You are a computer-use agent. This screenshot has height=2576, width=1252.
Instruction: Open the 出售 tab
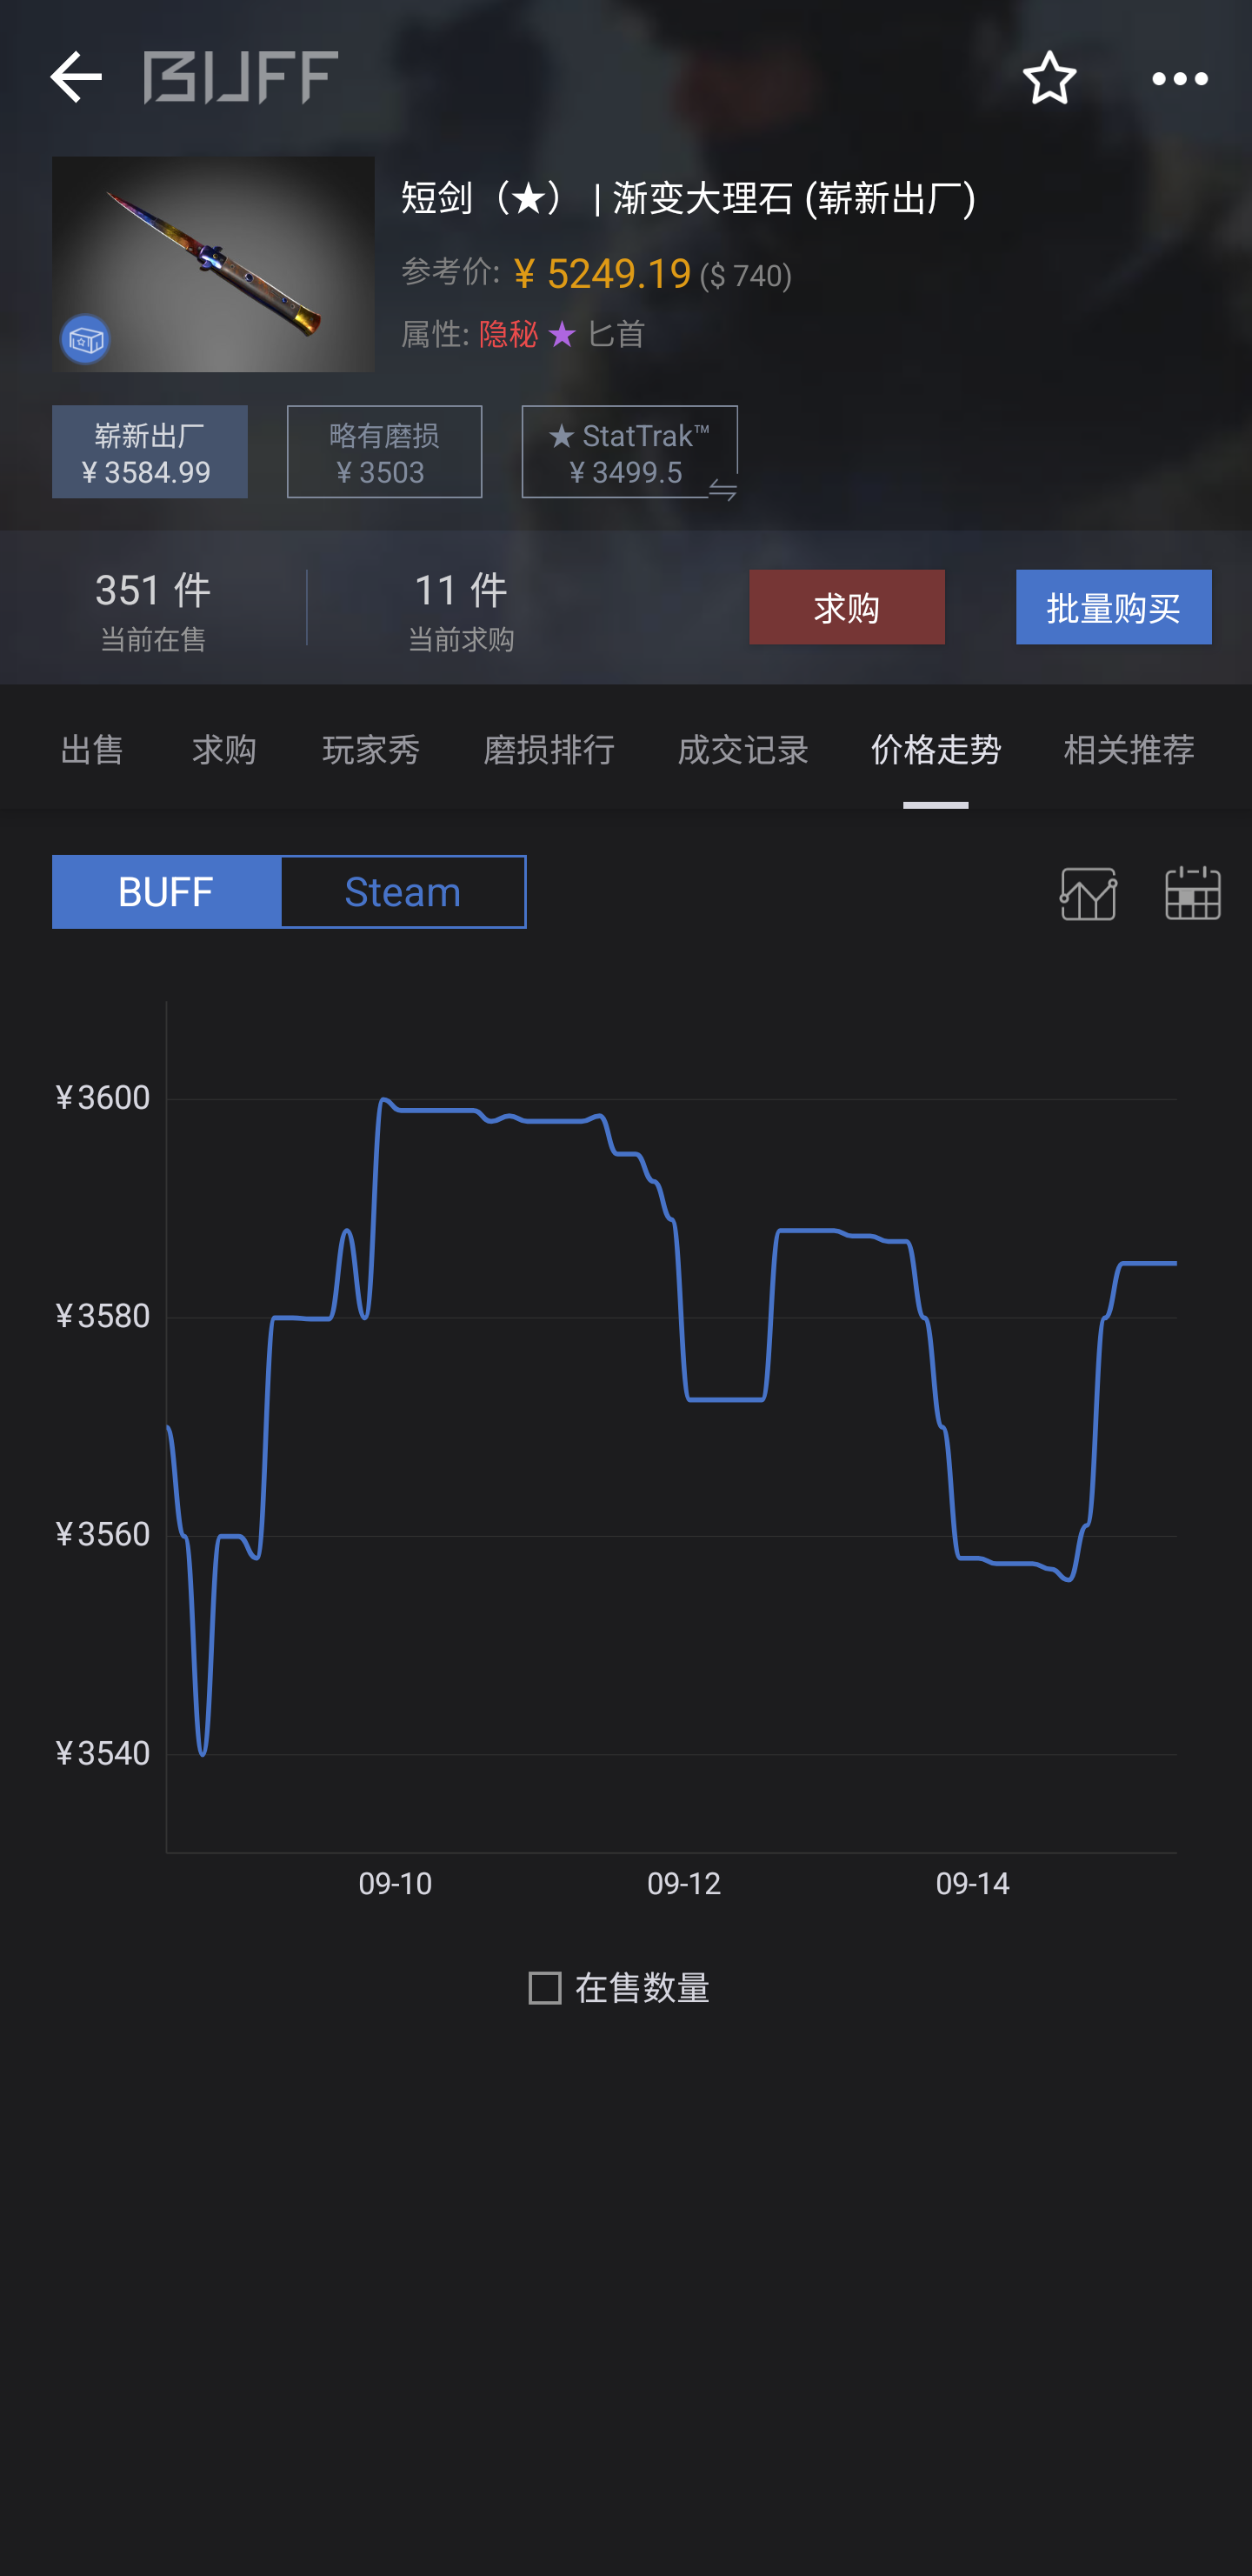click(x=92, y=749)
